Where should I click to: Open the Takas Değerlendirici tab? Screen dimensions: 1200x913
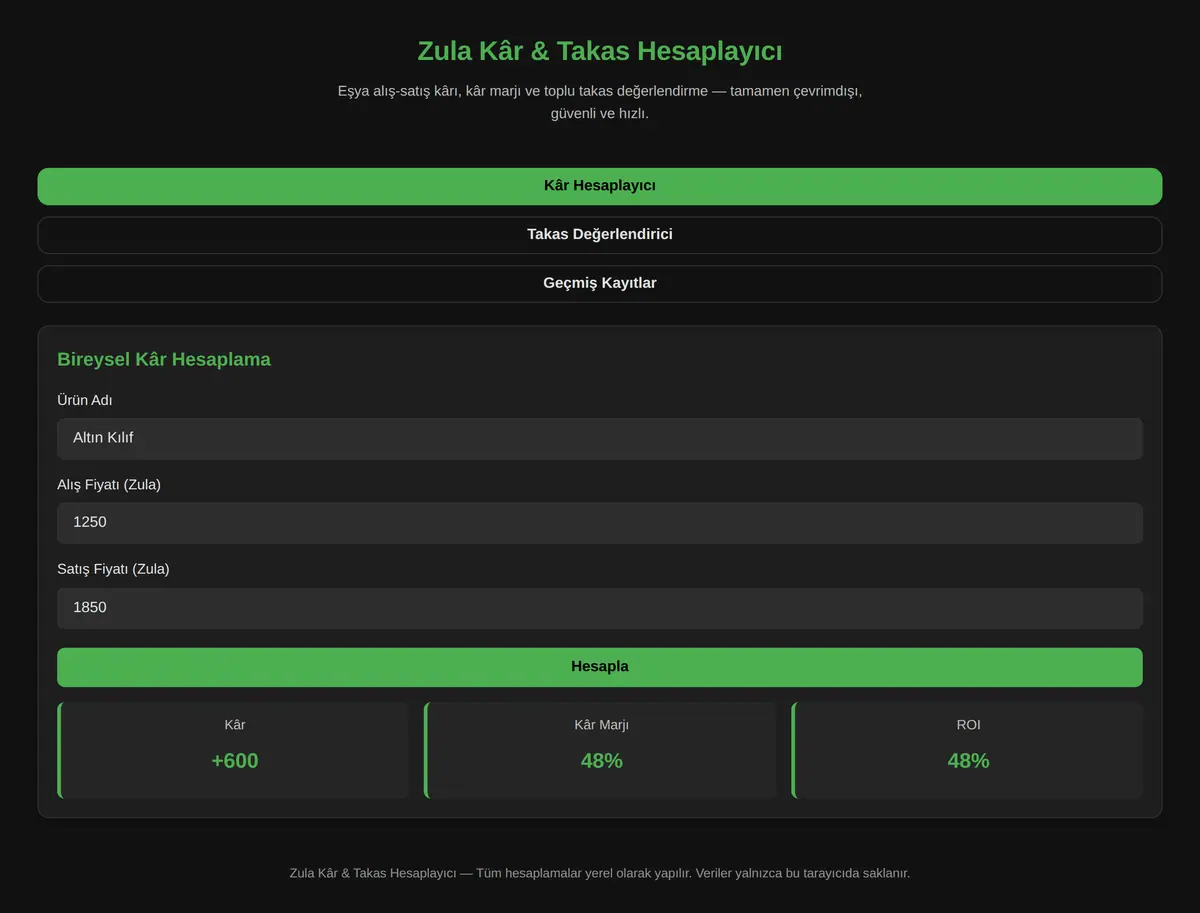click(x=600, y=235)
